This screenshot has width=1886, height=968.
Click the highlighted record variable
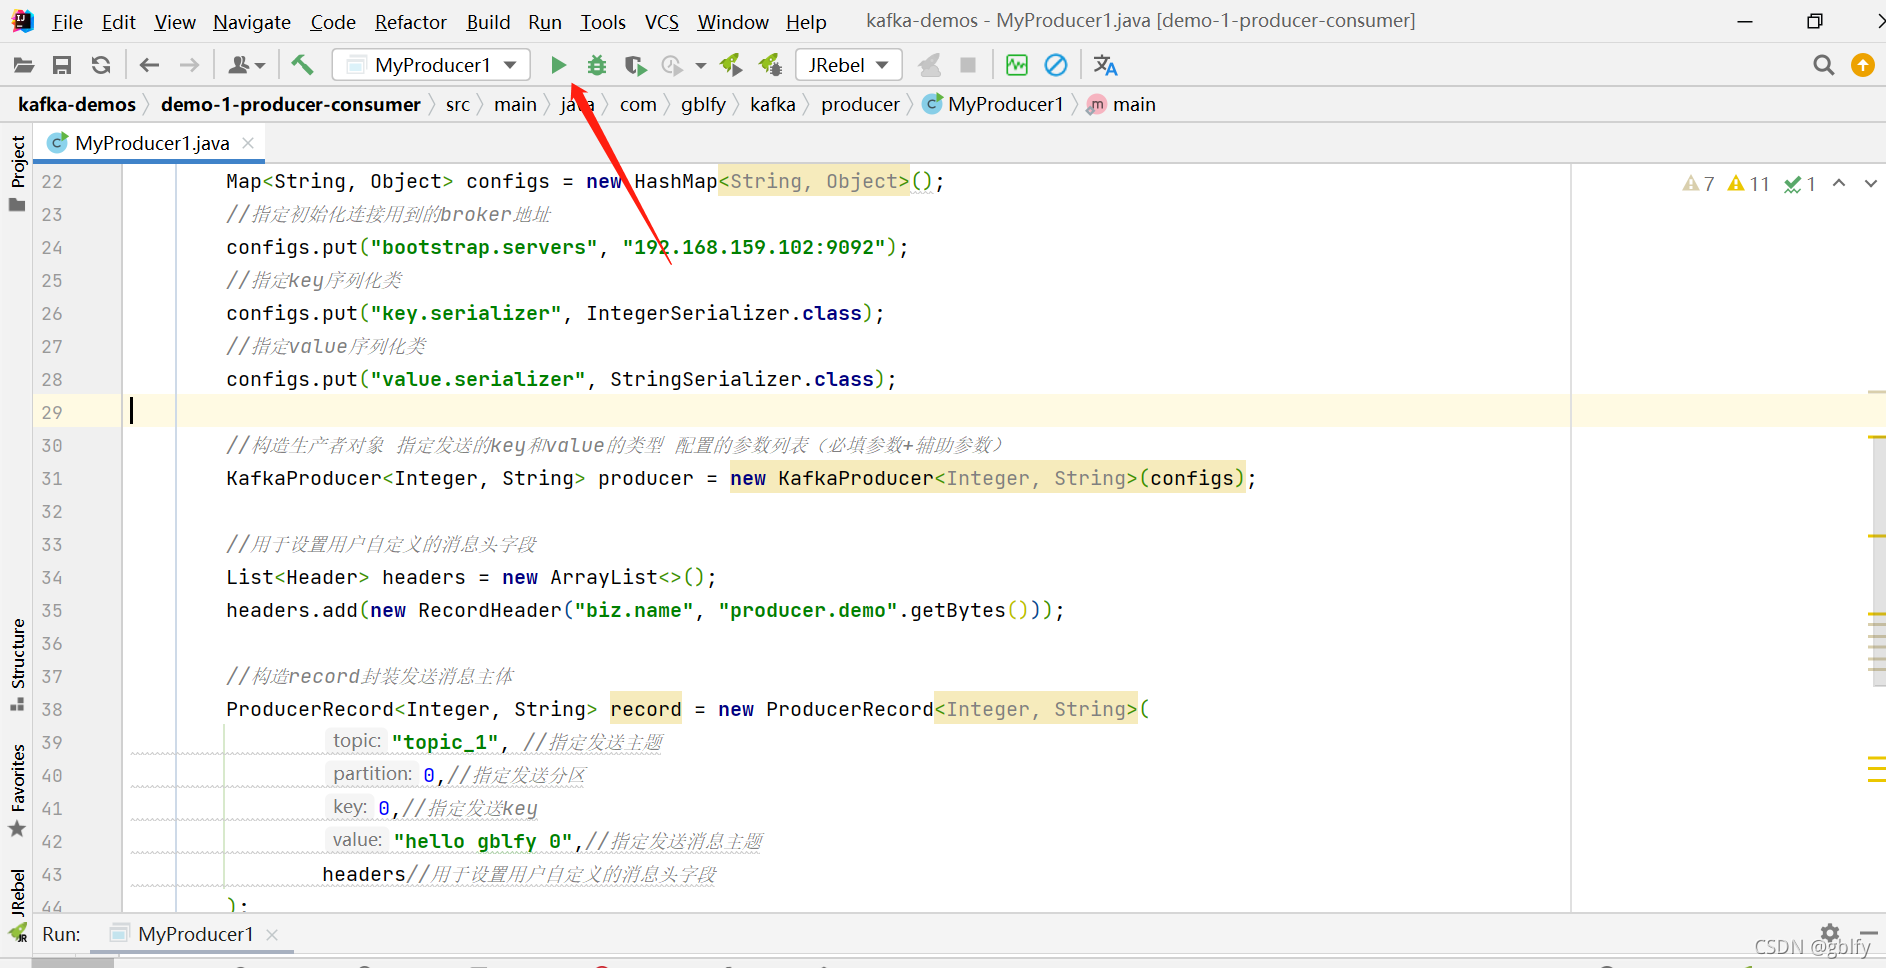[646, 709]
